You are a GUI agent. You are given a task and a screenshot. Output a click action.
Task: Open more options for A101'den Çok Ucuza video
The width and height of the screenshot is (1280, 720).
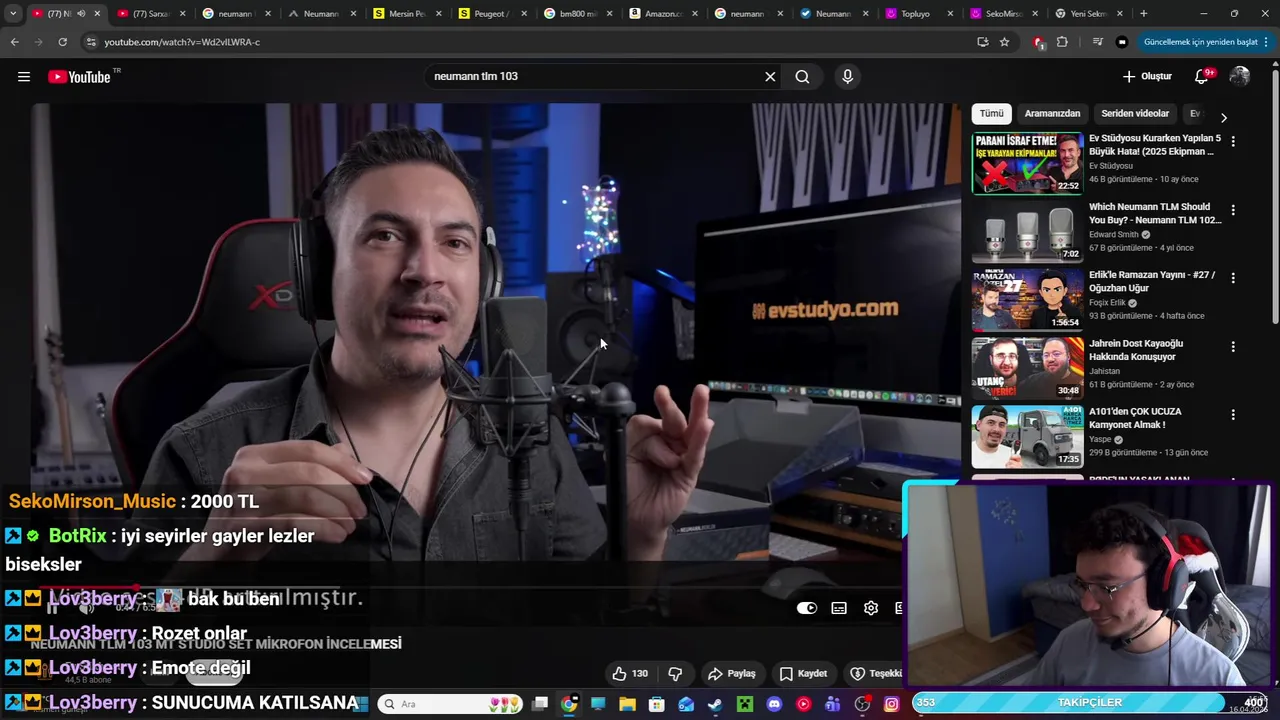(1233, 414)
